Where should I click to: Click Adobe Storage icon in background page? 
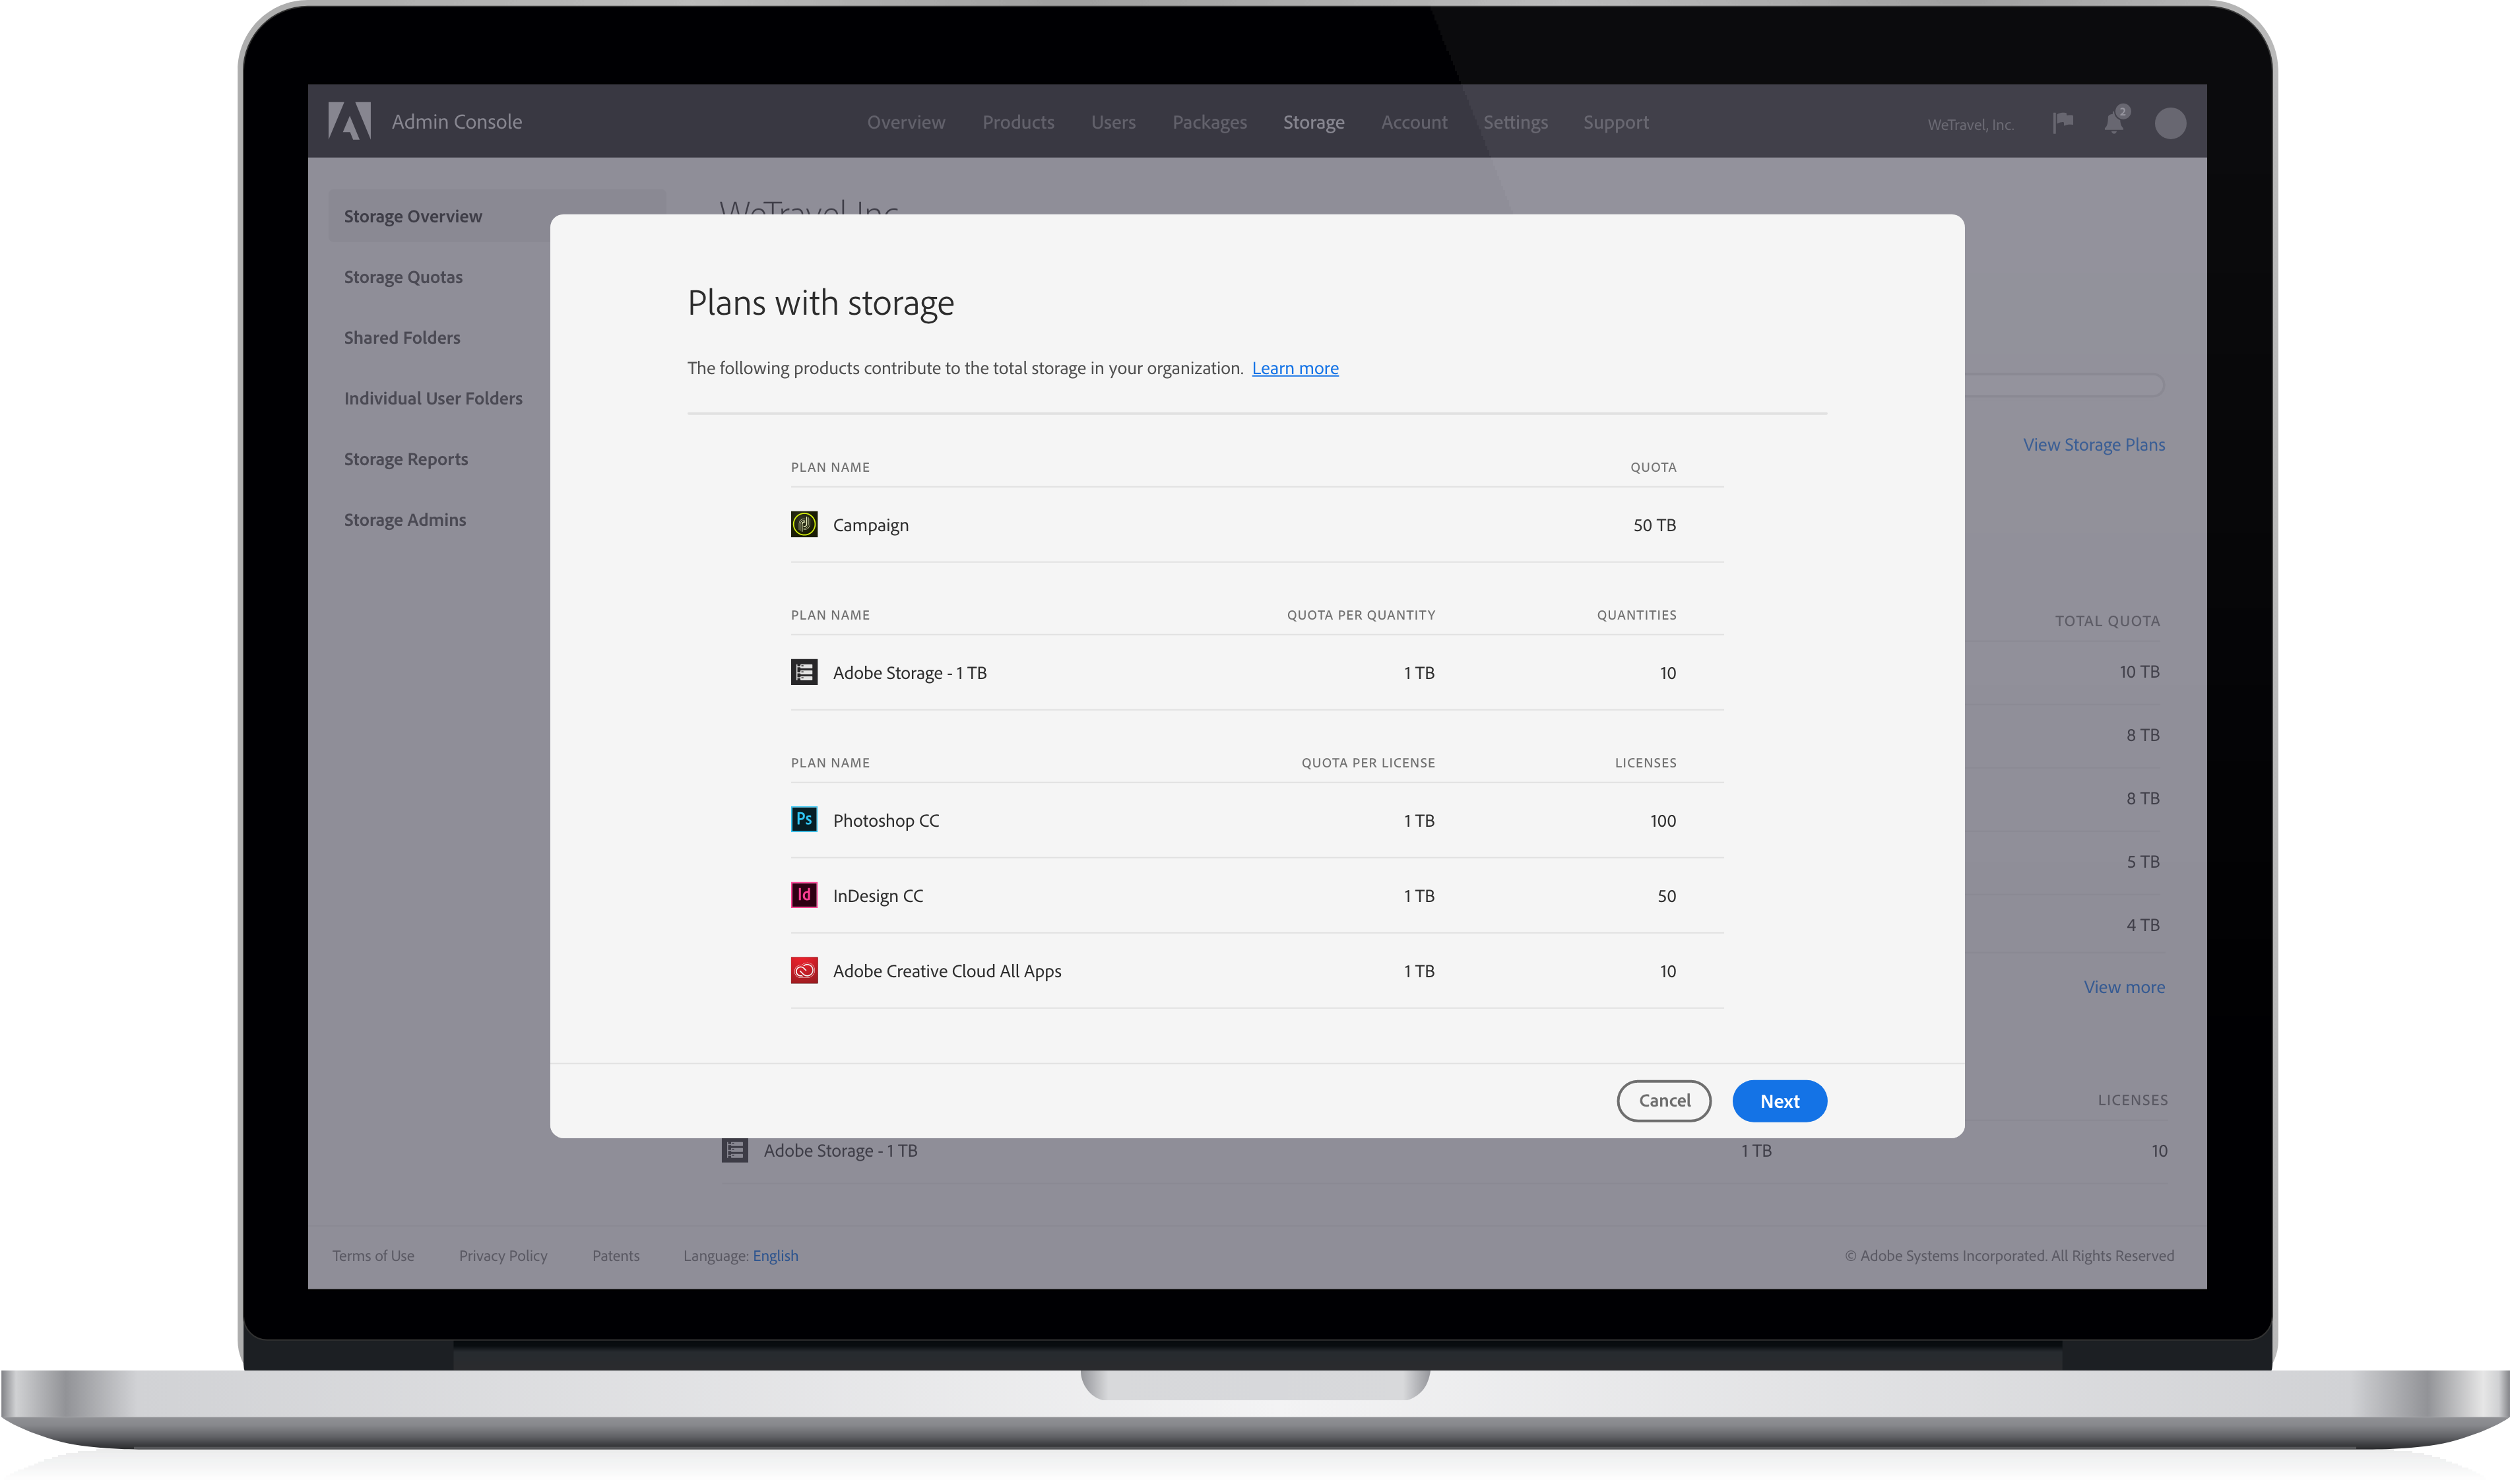tap(735, 1150)
